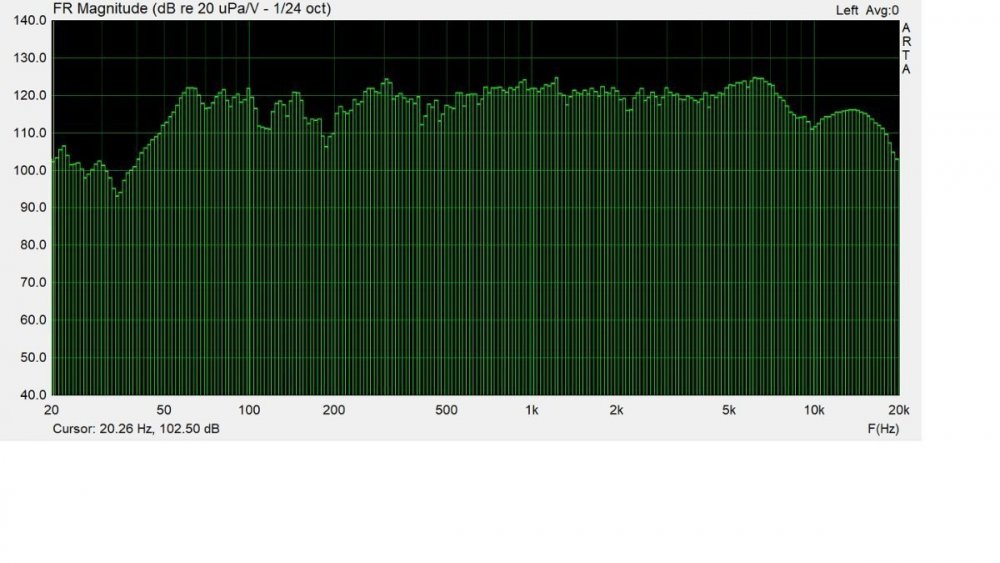
Task: Click the 10k frequency axis label
Action: tap(814, 410)
